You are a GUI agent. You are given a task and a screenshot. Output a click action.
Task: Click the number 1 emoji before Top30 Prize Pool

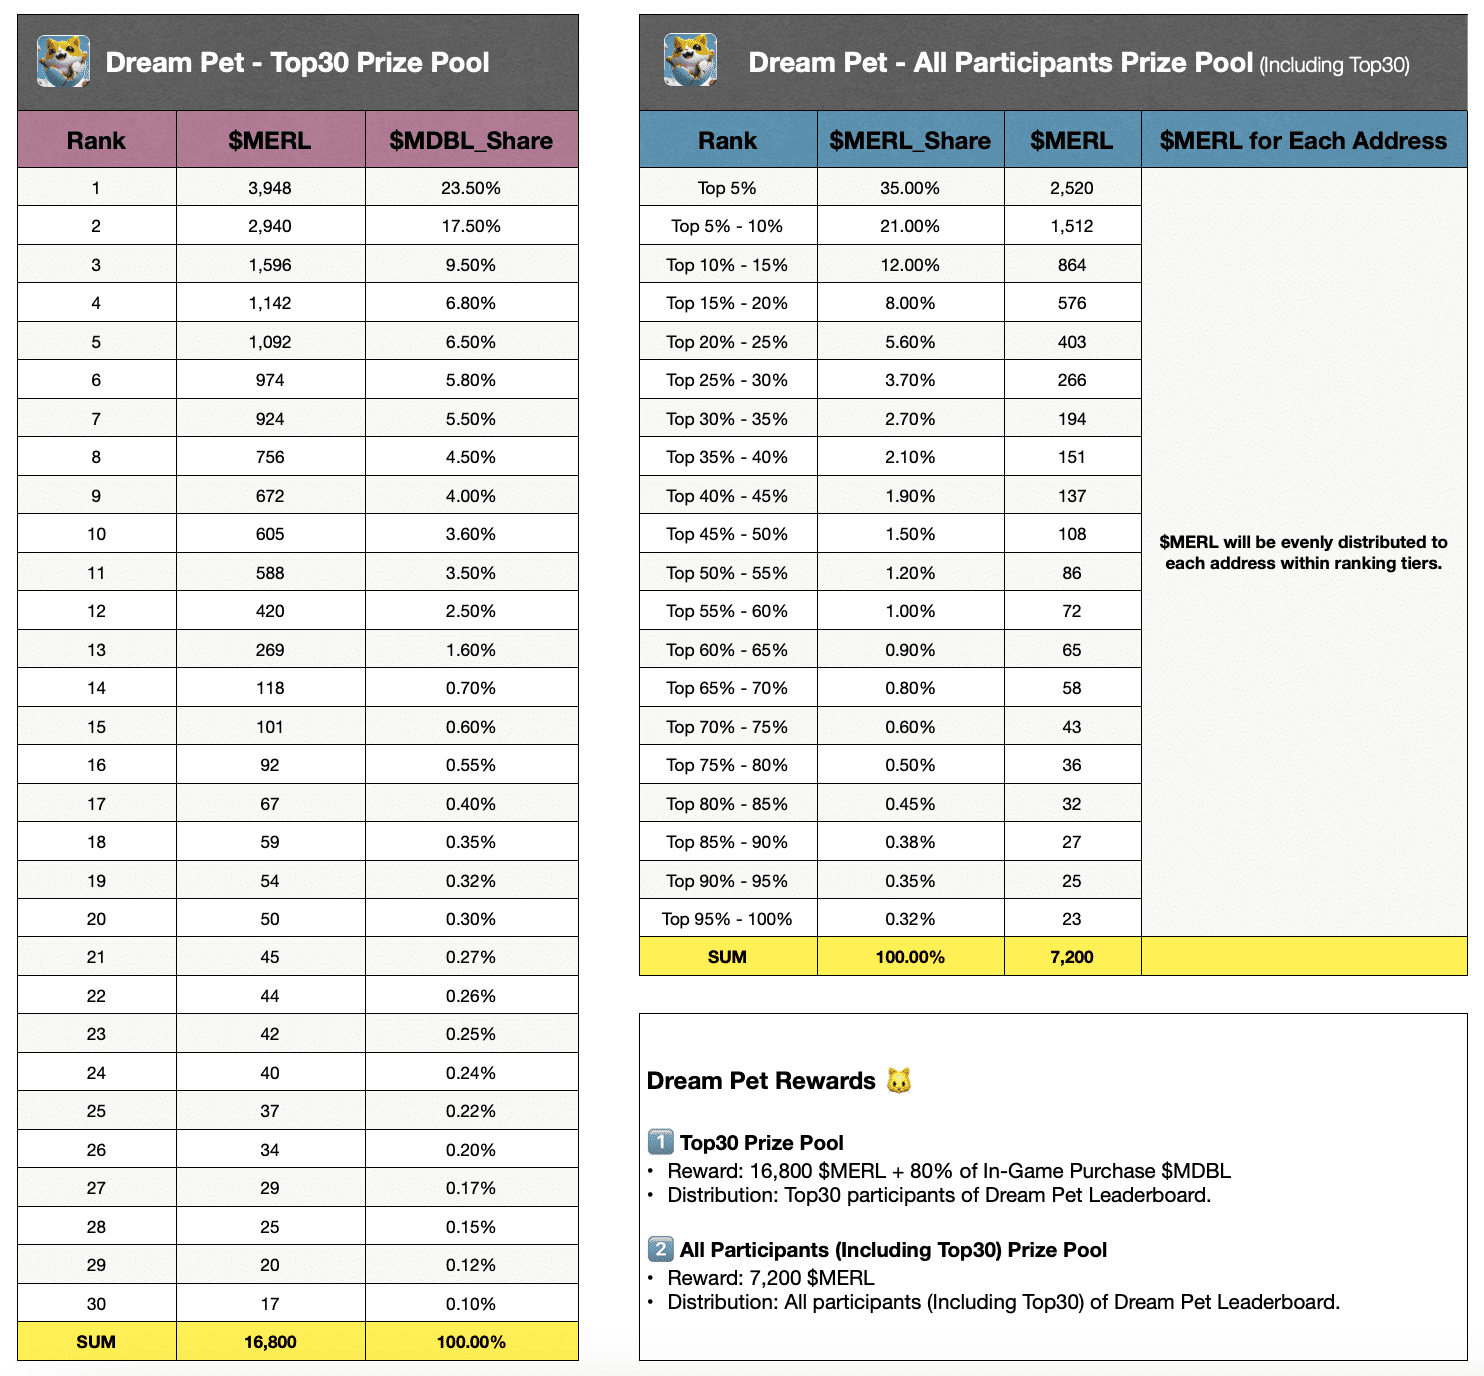(x=660, y=1142)
